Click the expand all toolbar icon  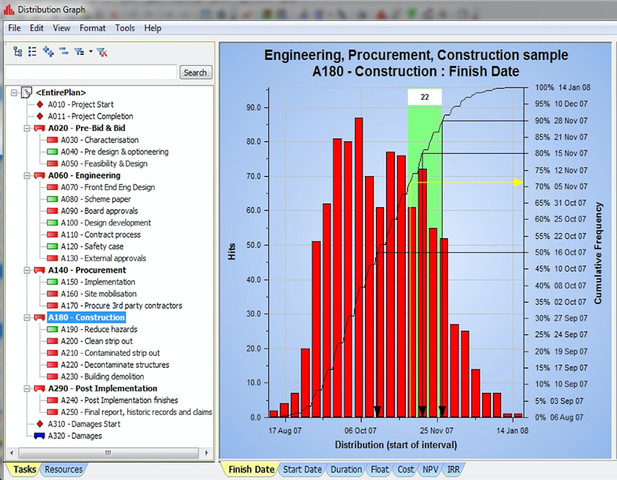(48, 52)
